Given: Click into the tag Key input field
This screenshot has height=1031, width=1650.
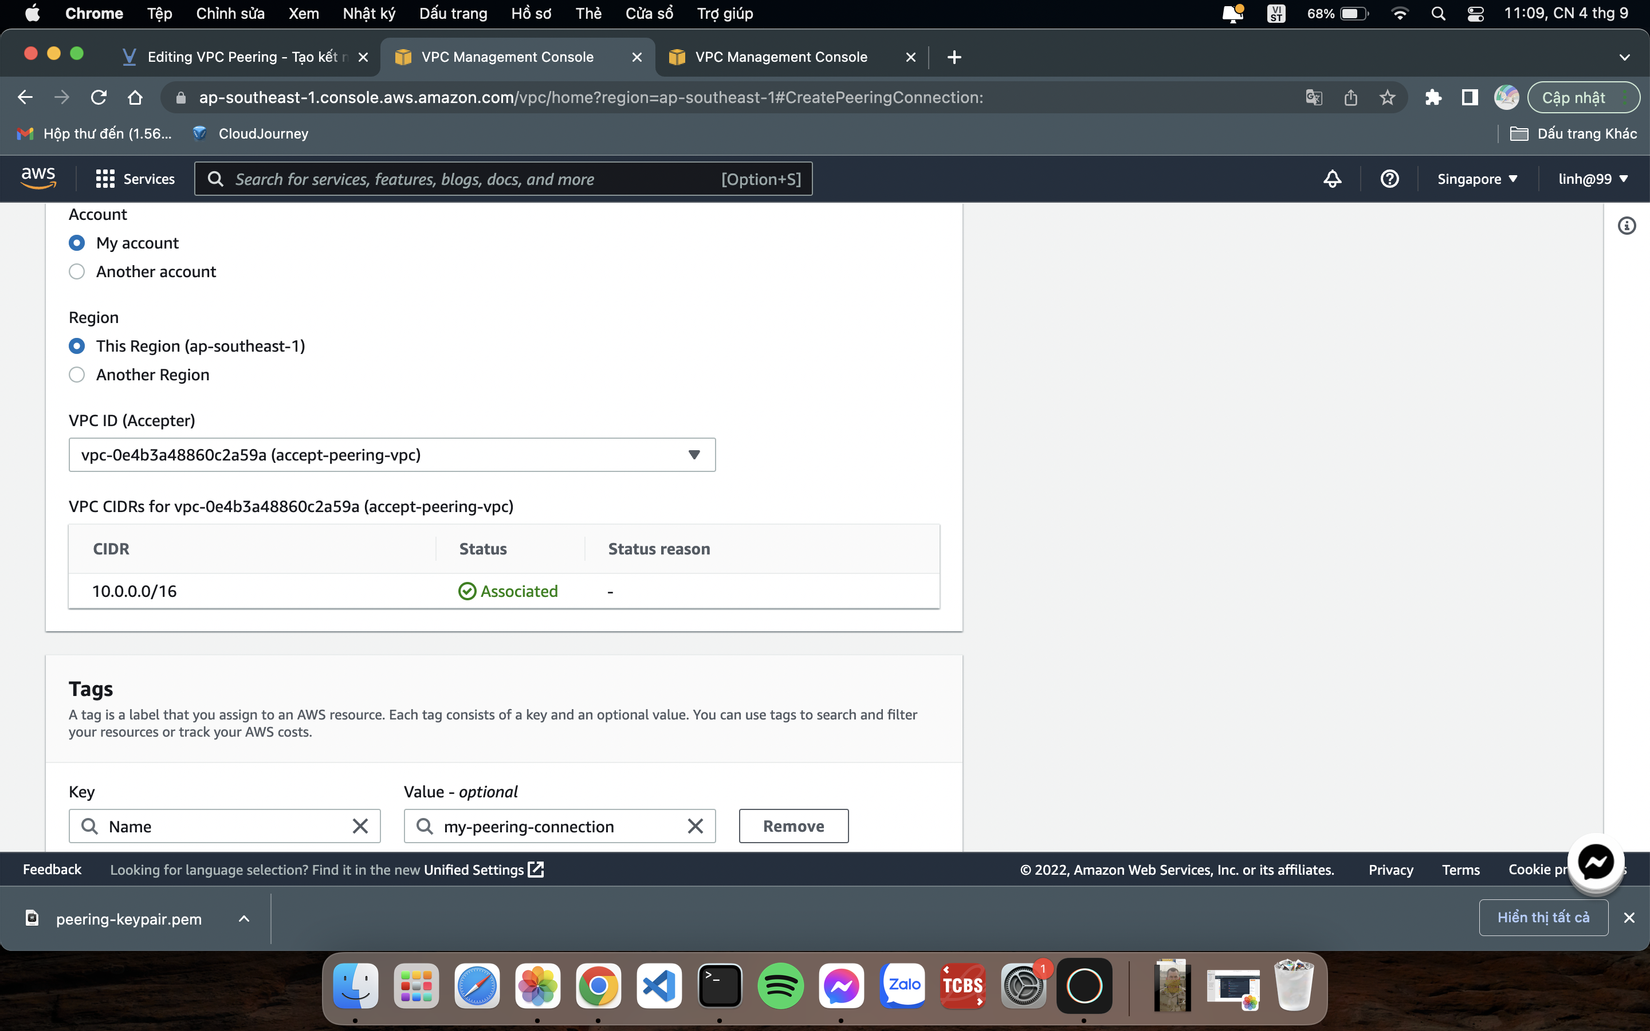Looking at the screenshot, I should pyautogui.click(x=224, y=826).
